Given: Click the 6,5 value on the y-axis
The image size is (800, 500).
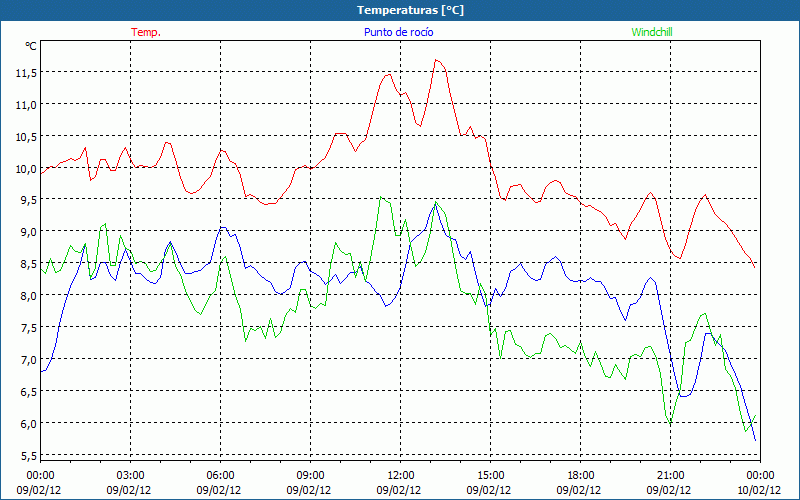Looking at the screenshot, I should click(29, 392).
